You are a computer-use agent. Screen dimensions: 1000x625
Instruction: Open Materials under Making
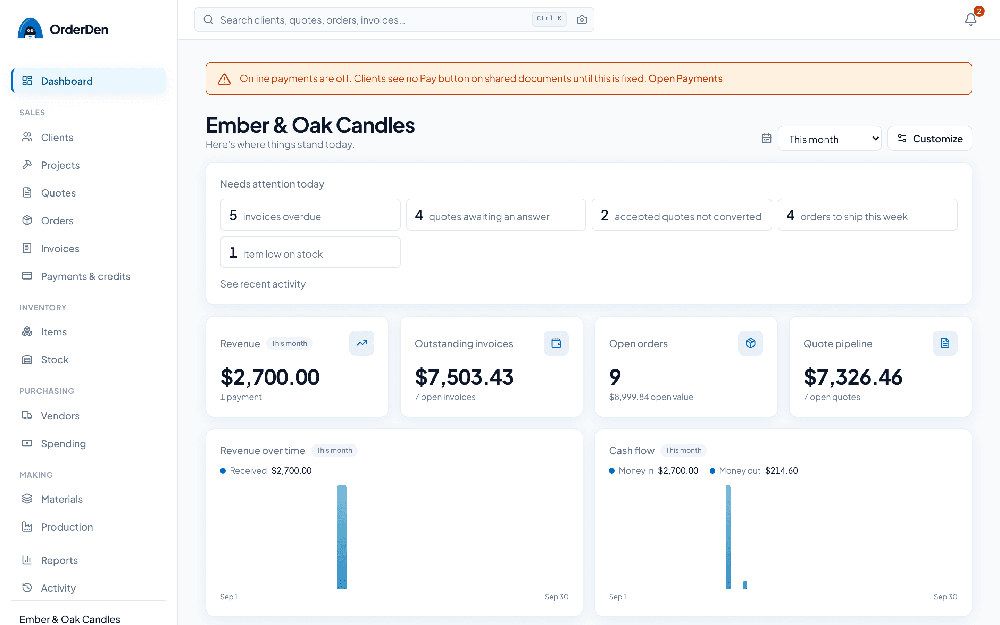pos(89,499)
